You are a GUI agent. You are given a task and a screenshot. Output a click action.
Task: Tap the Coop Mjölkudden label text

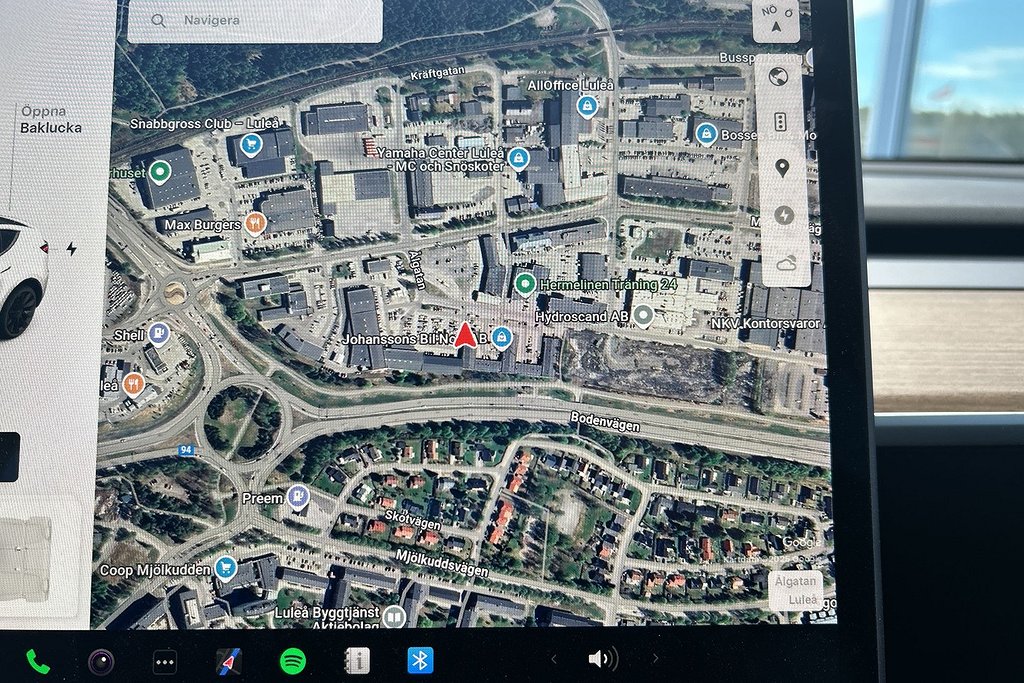[155, 570]
